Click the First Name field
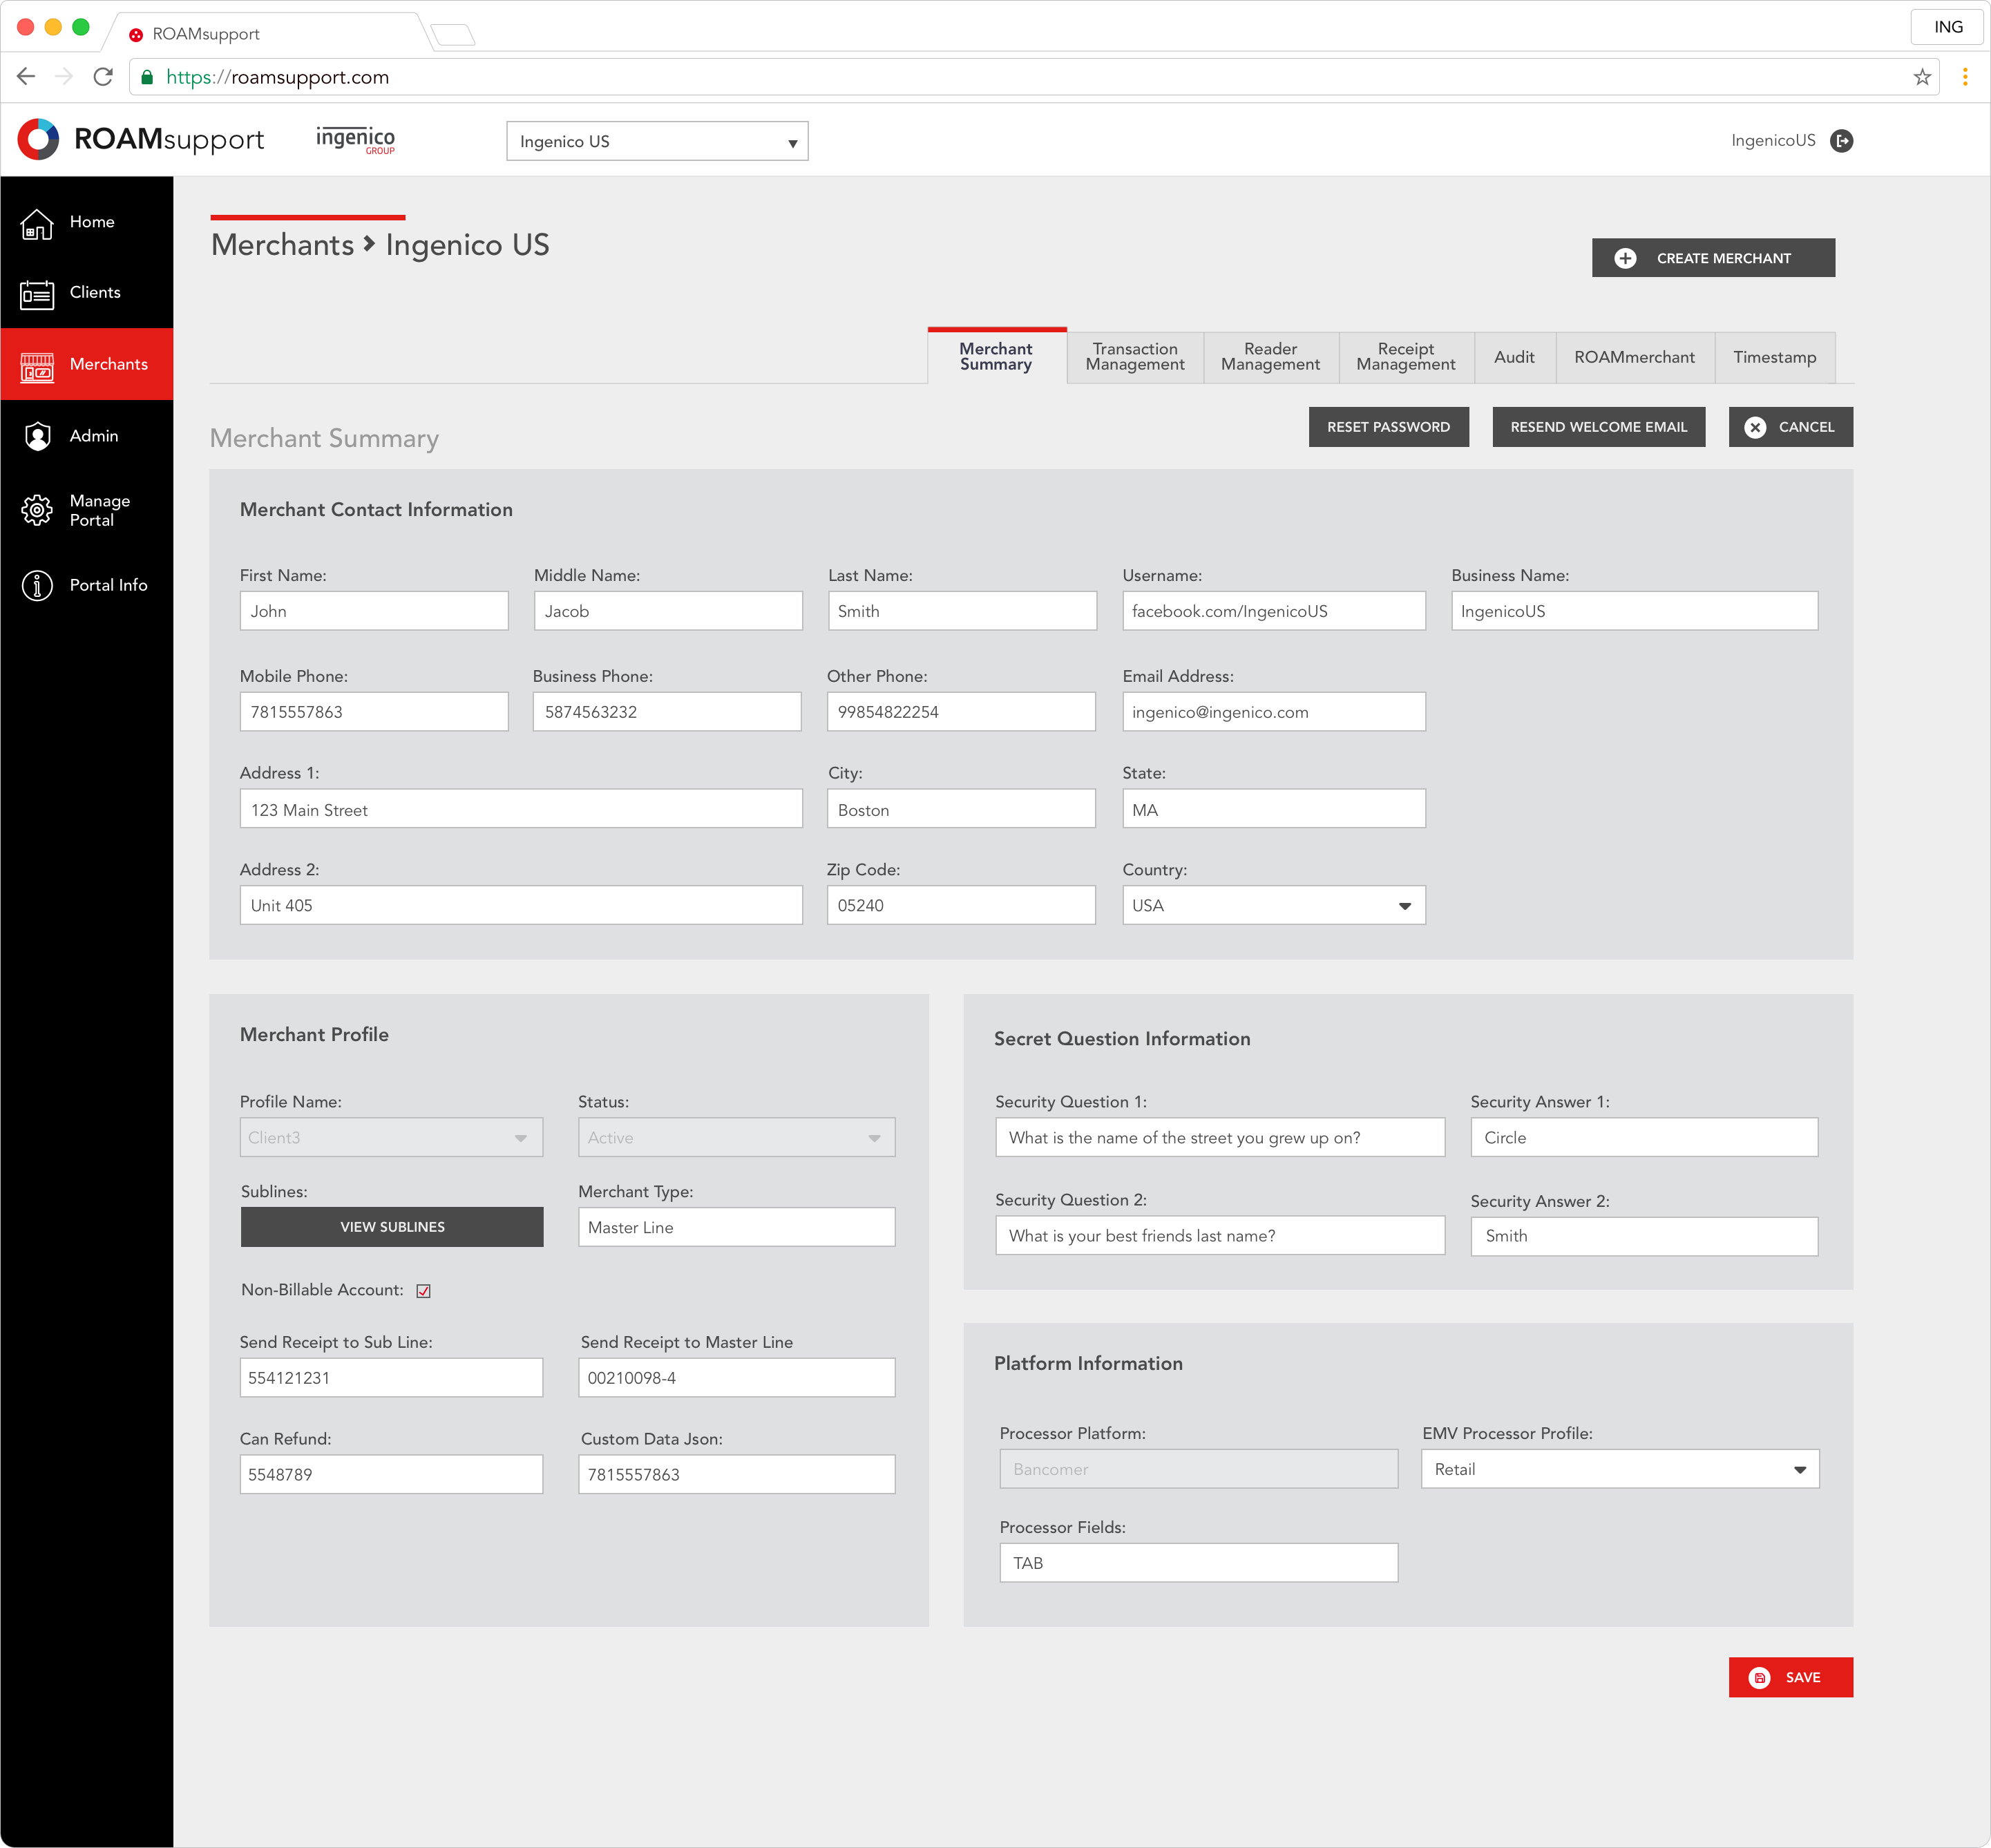 click(x=374, y=611)
